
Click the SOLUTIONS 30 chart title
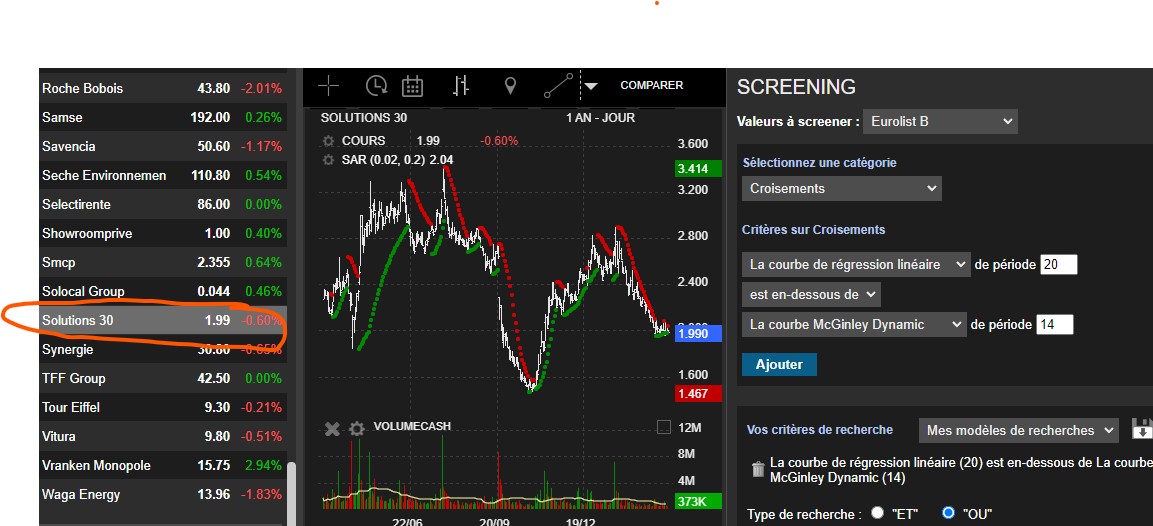[x=364, y=118]
